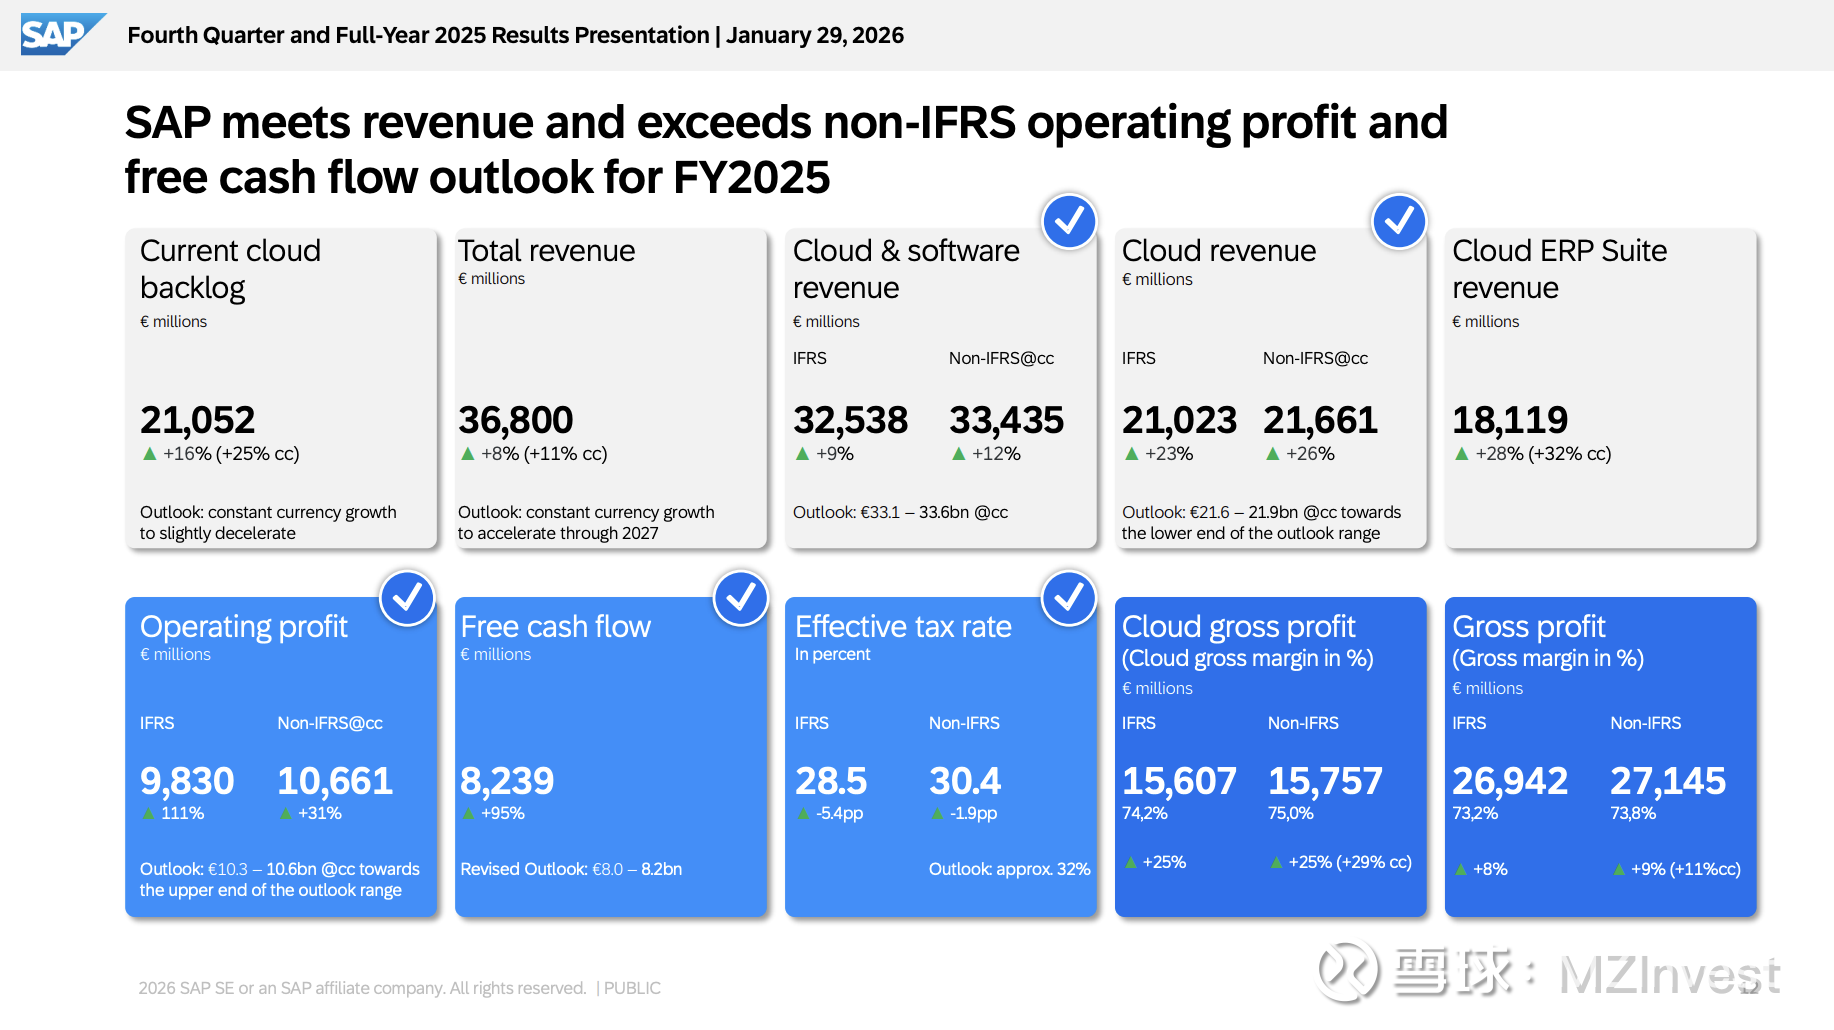1834x1030 pixels.
Task: Select the 'Operating profit' card heading
Action: point(244,627)
